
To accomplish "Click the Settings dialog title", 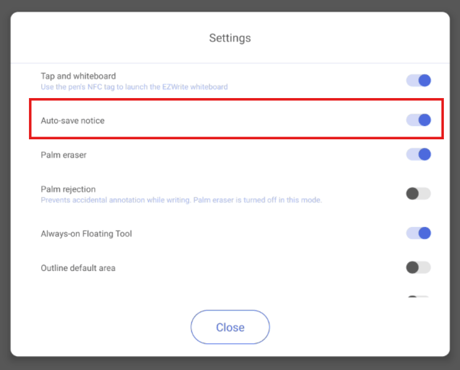I will 230,38.
